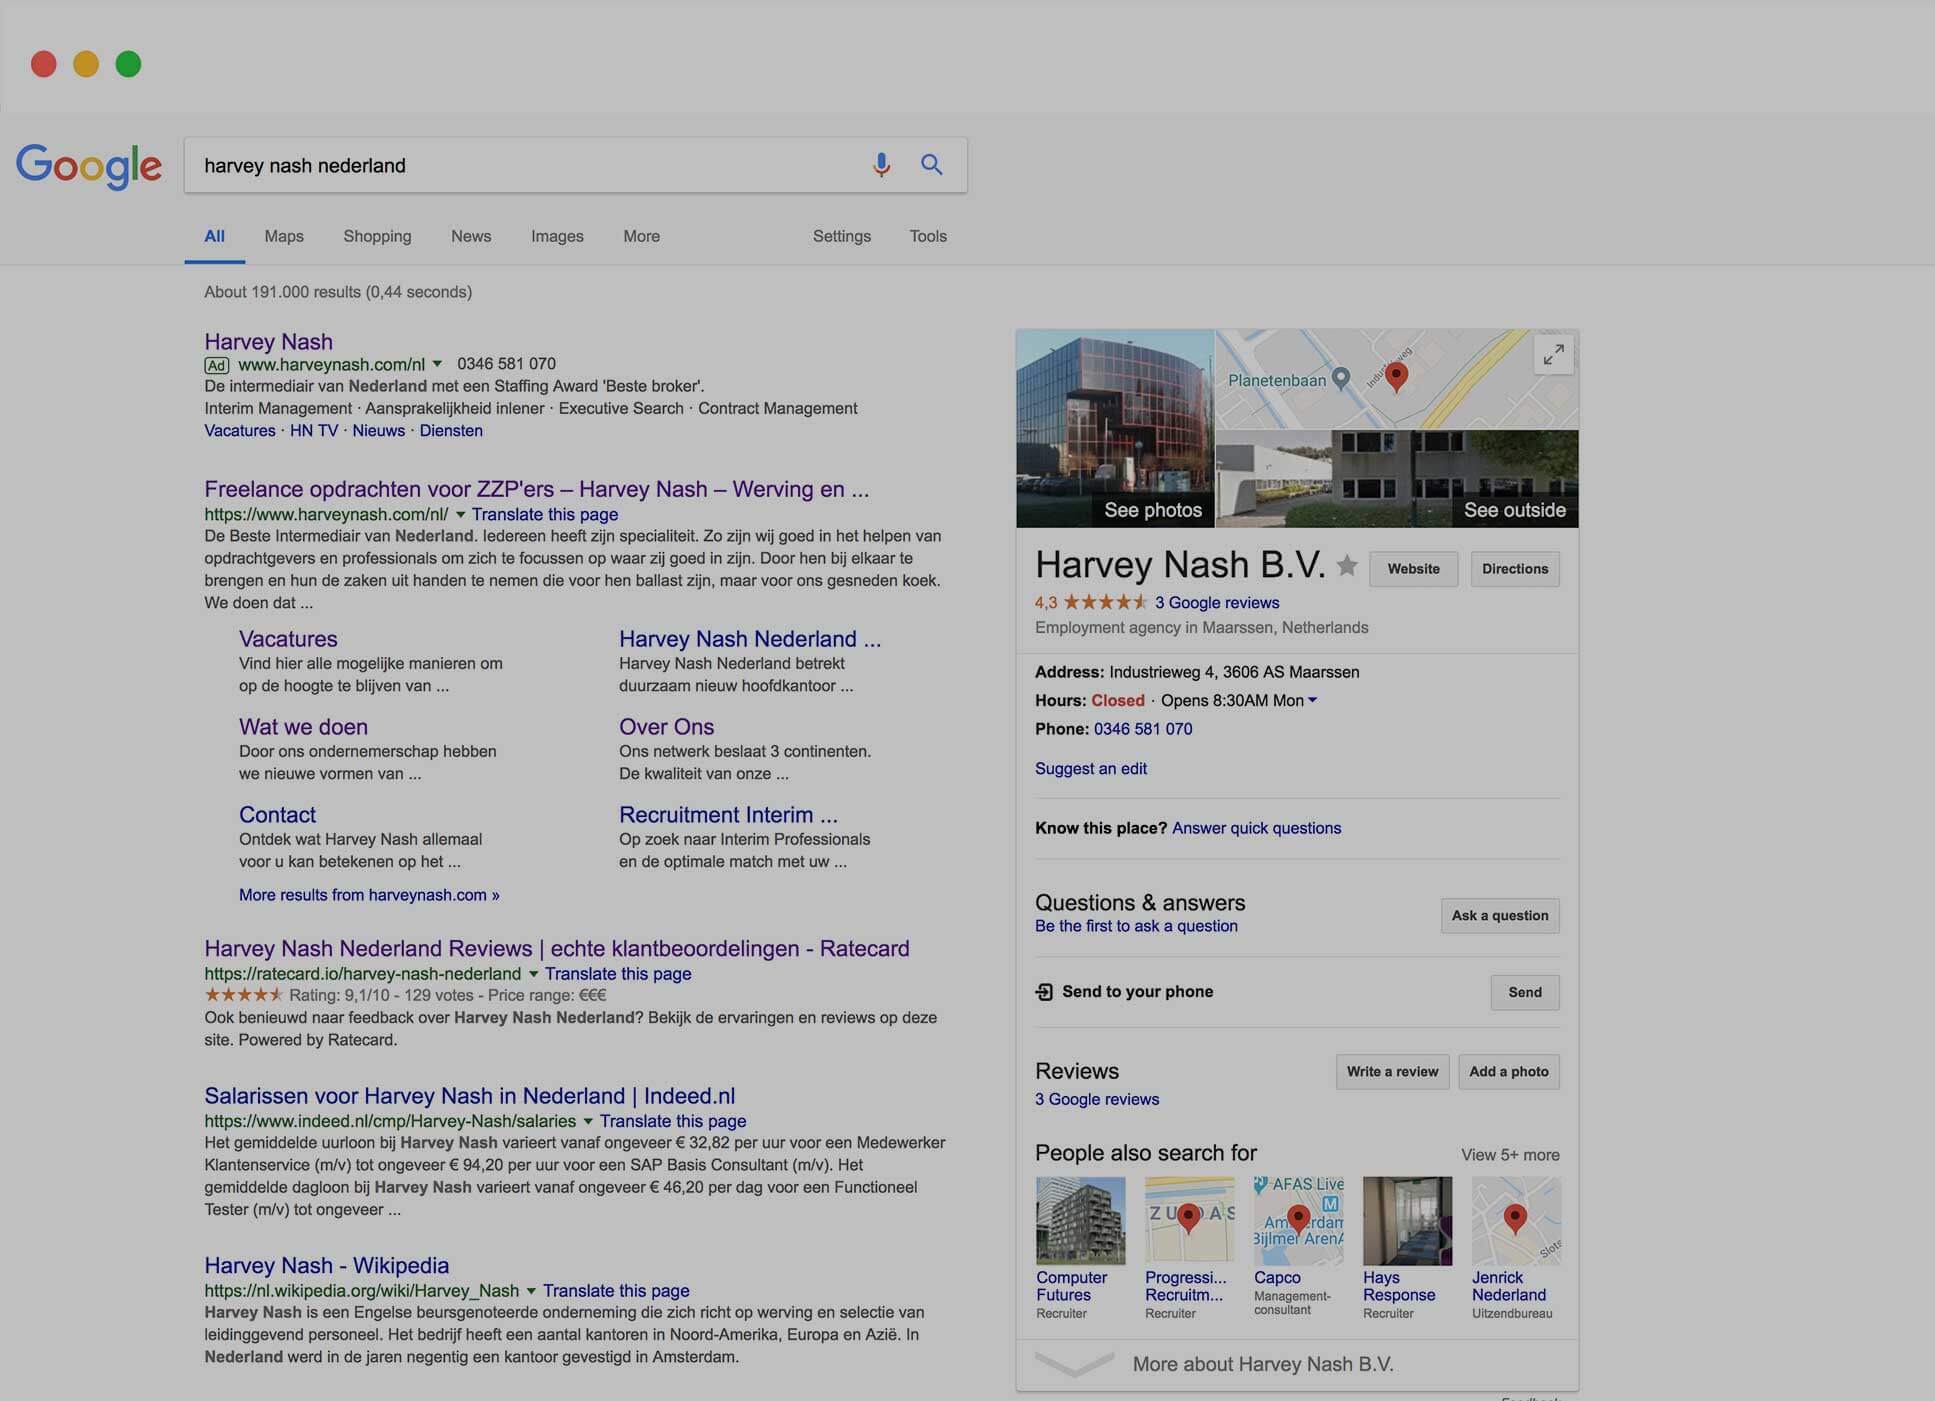This screenshot has height=1401, width=1935.
Task: Open Capco map thumbnail
Action: tap(1298, 1221)
